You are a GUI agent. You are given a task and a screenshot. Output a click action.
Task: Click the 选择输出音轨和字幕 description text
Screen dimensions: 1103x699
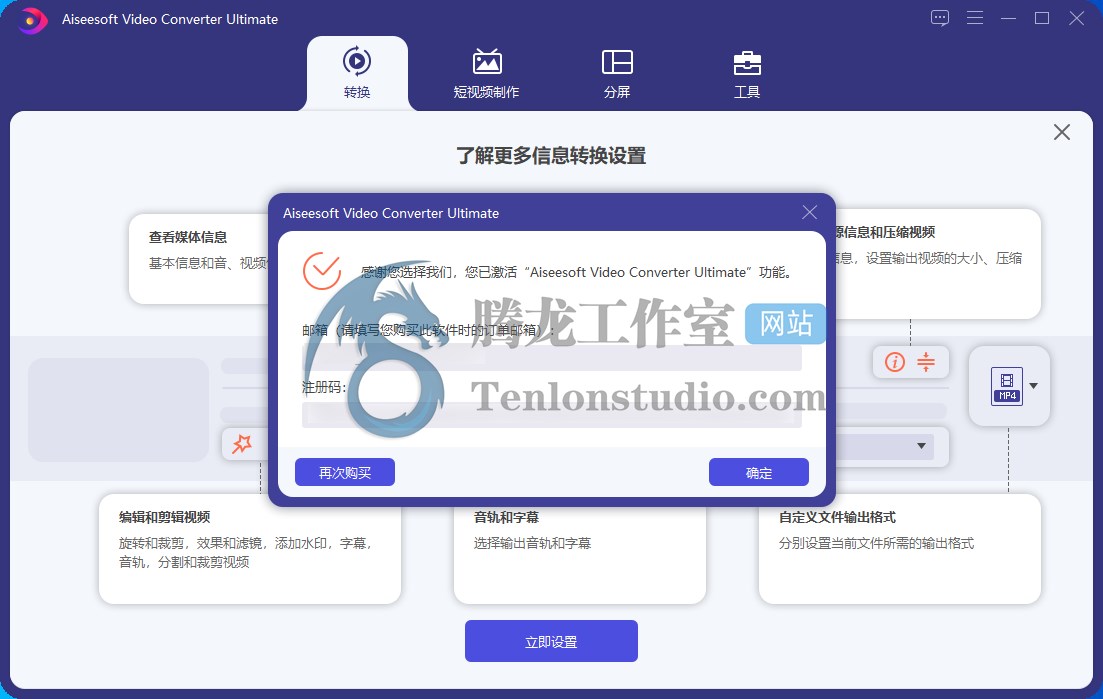point(533,543)
